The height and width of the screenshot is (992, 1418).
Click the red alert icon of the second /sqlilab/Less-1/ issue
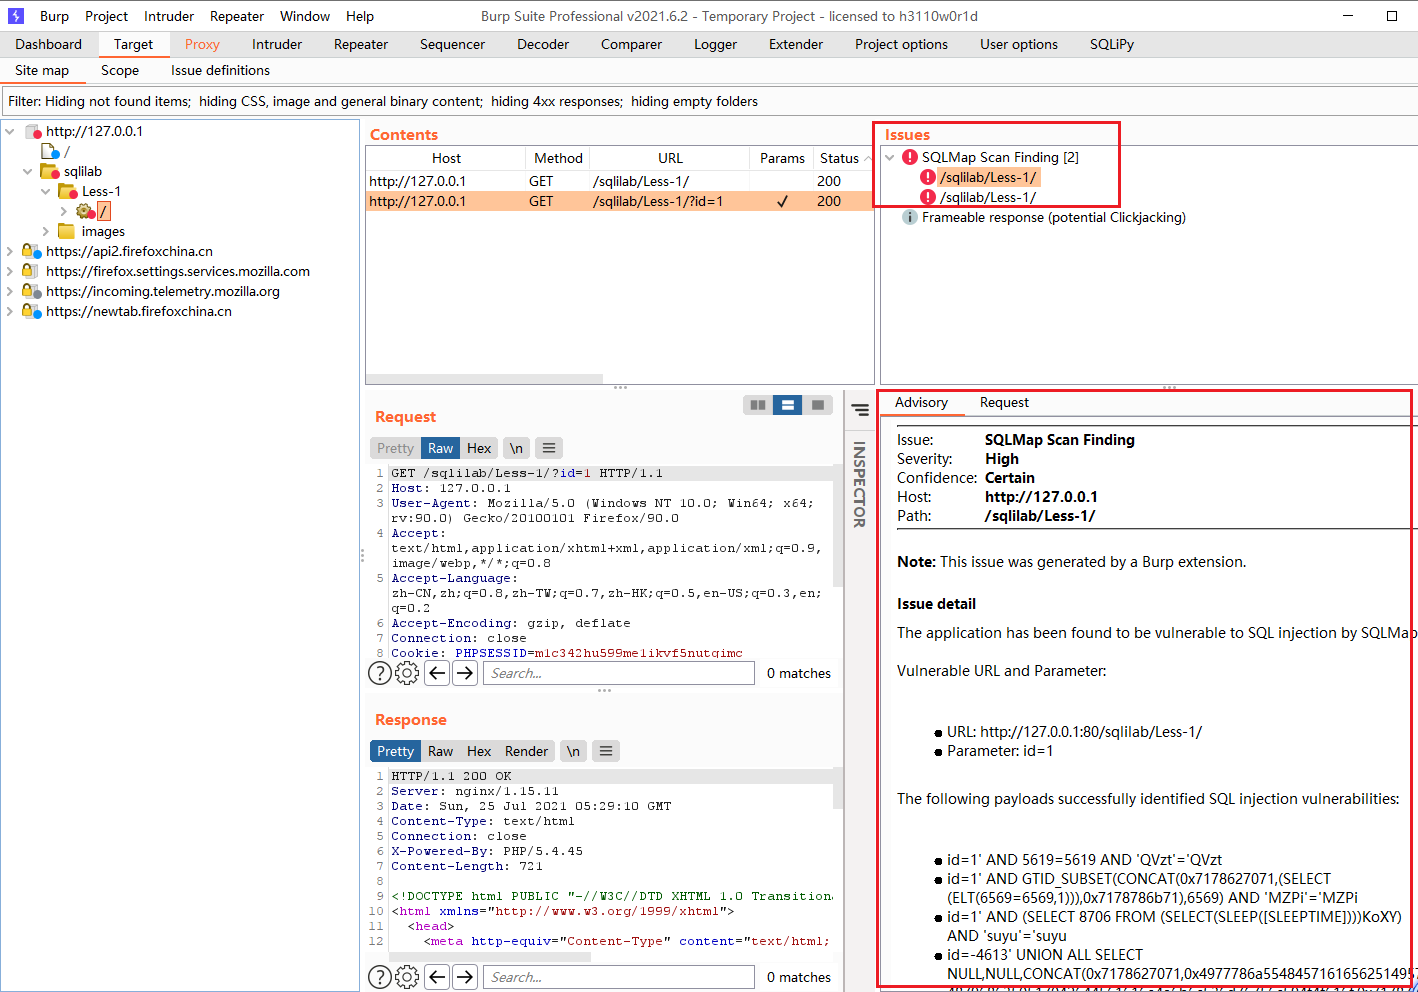(928, 197)
